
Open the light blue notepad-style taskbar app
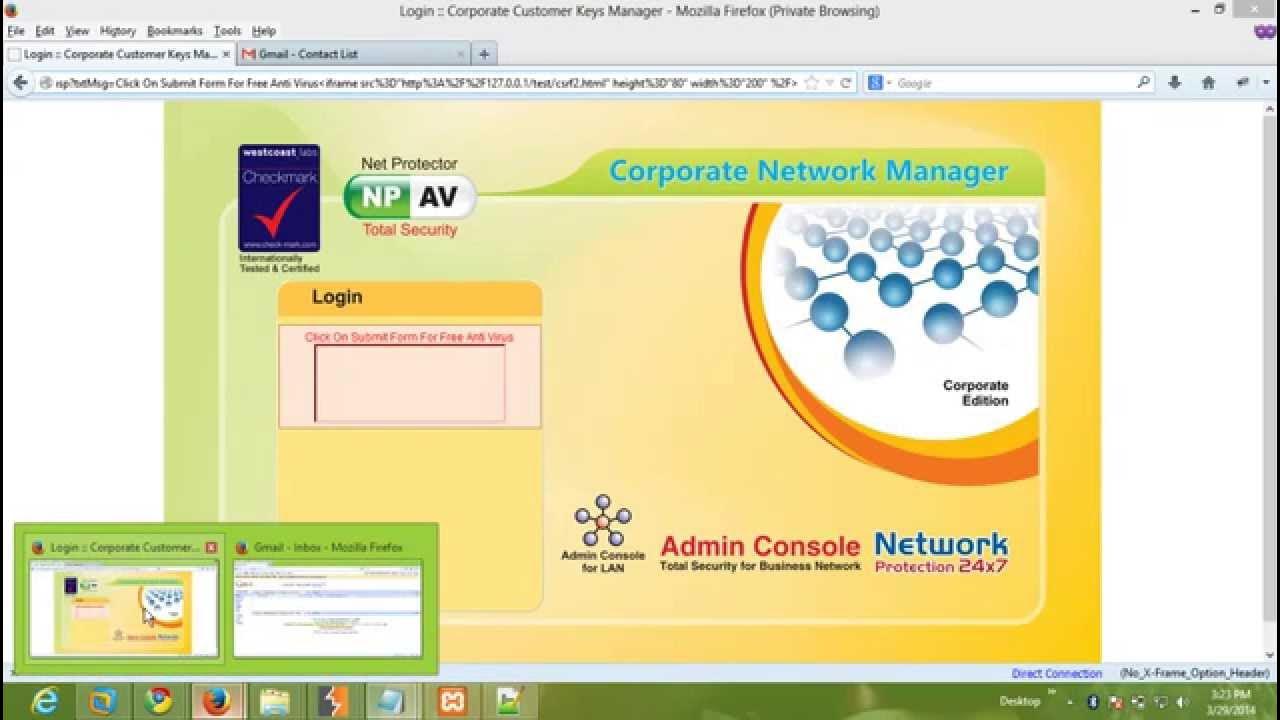390,701
